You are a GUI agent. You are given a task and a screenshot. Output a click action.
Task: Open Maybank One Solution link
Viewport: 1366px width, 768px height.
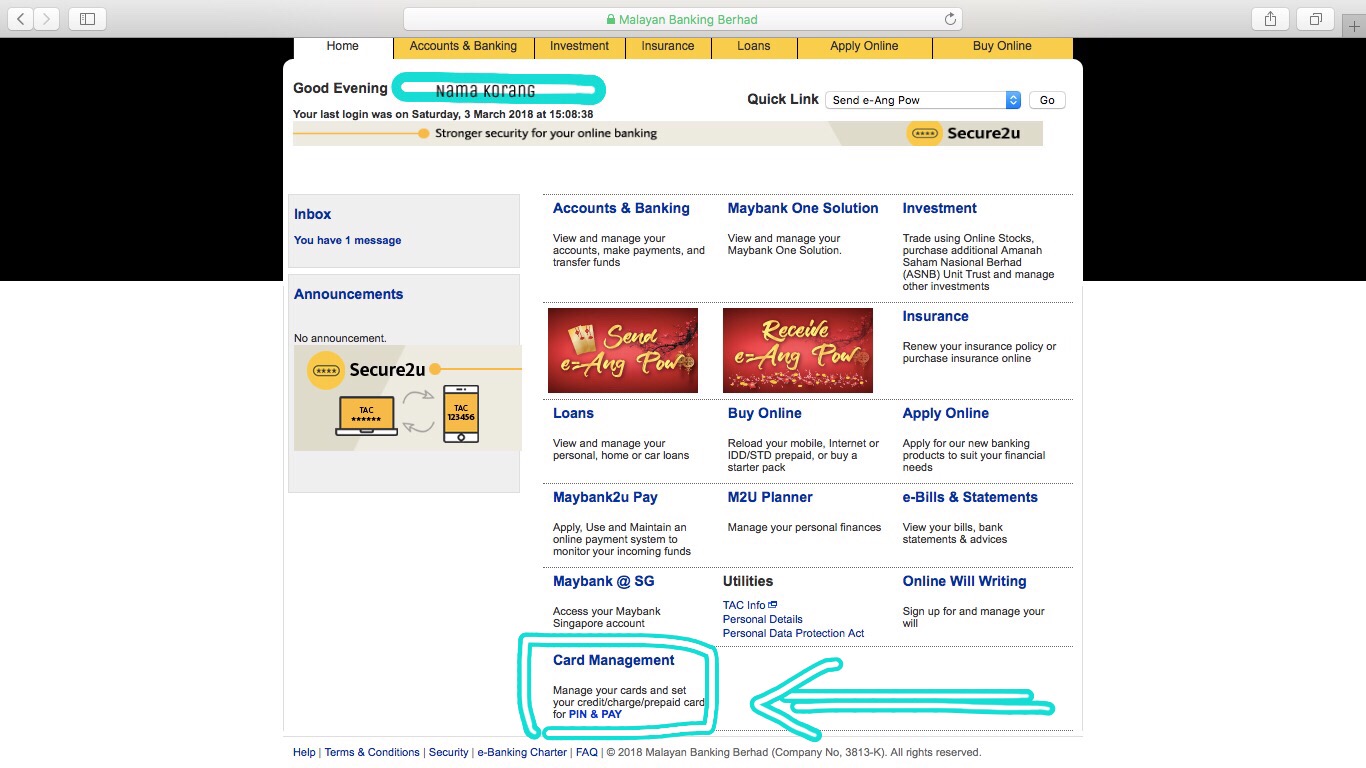[803, 208]
